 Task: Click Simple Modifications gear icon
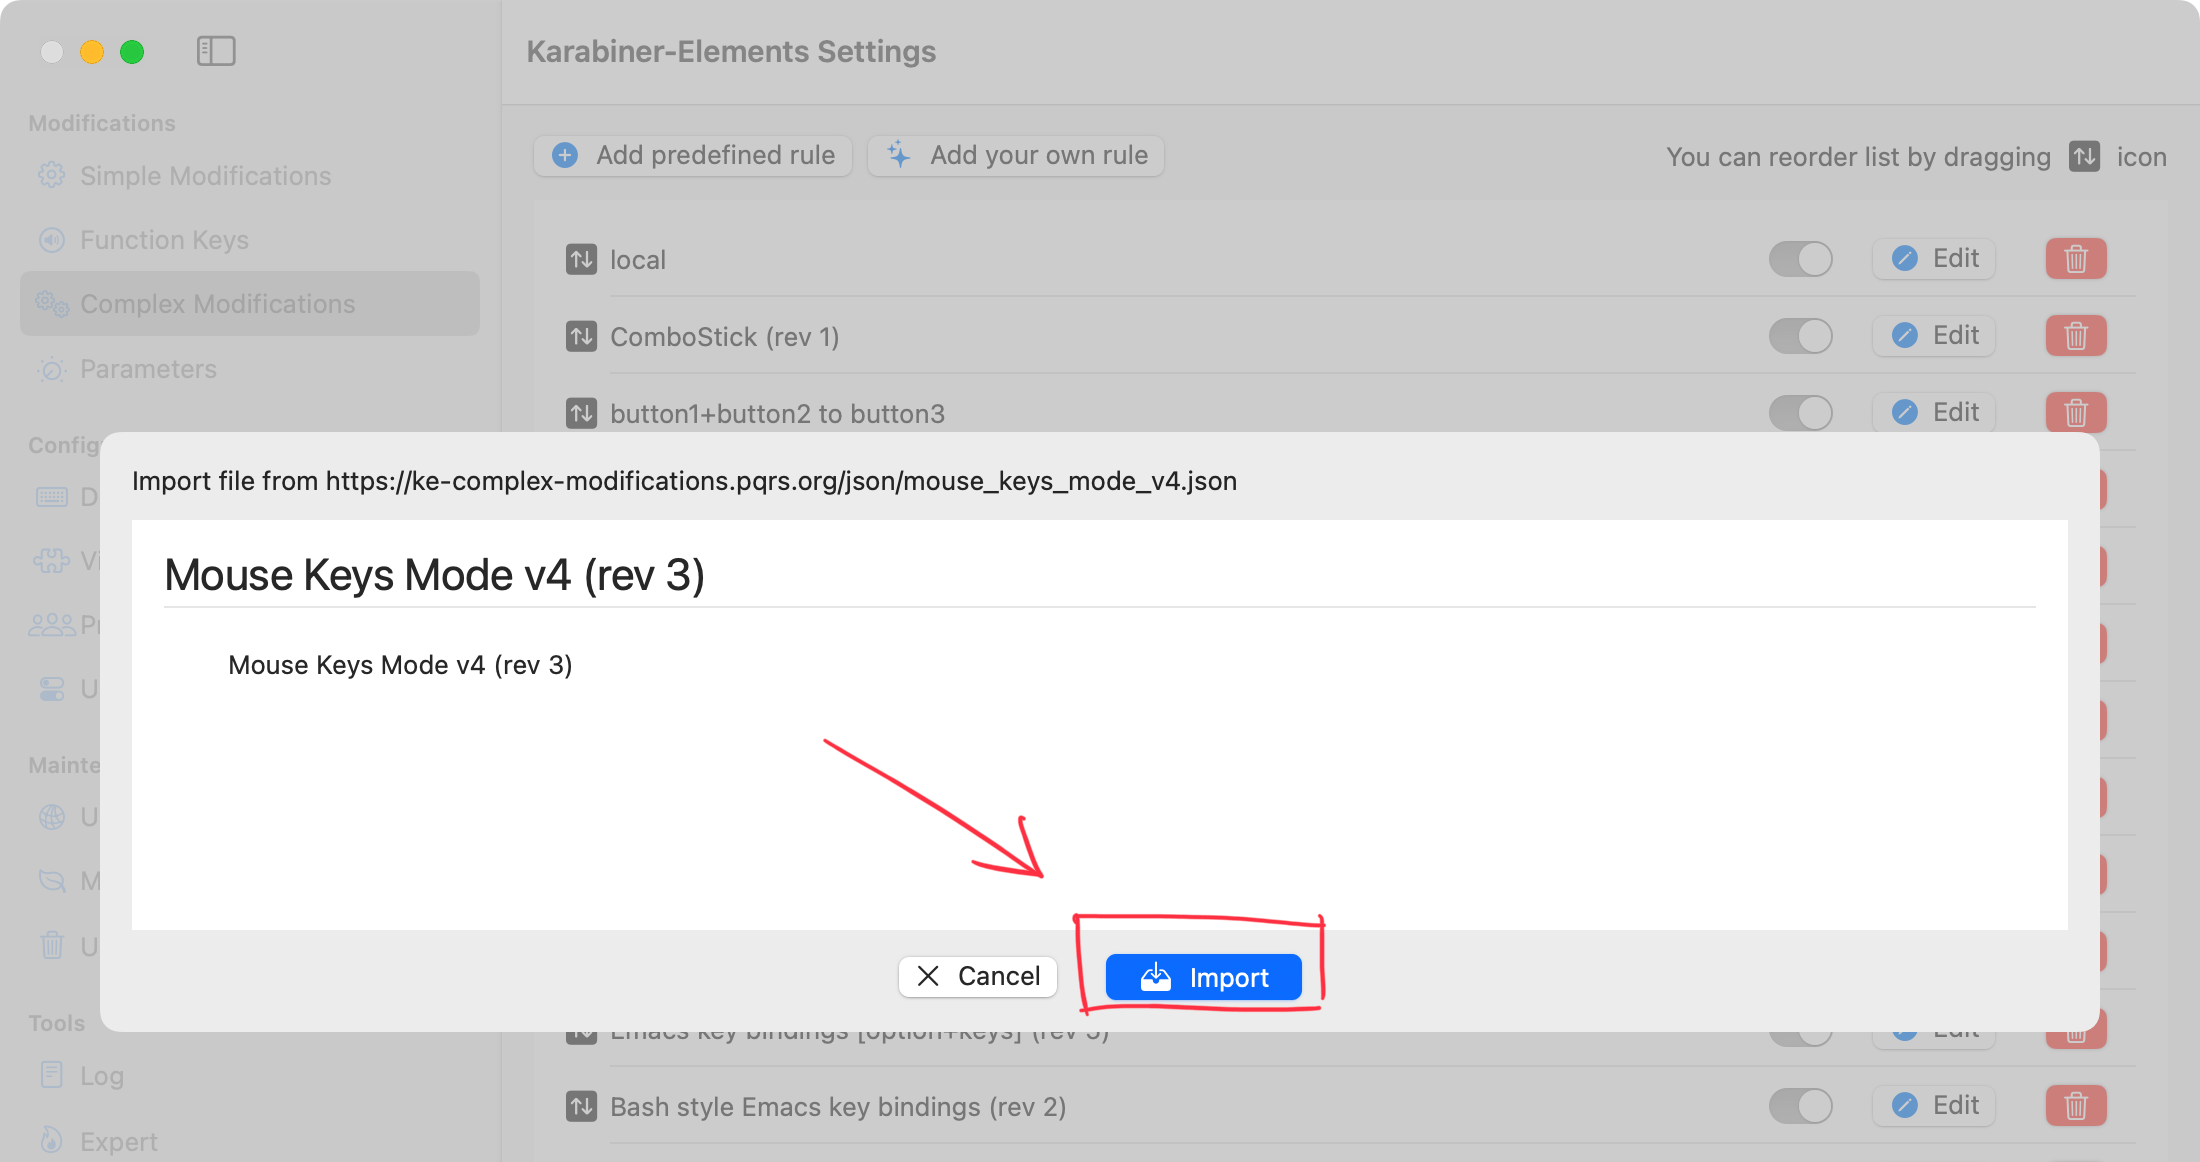point(52,175)
